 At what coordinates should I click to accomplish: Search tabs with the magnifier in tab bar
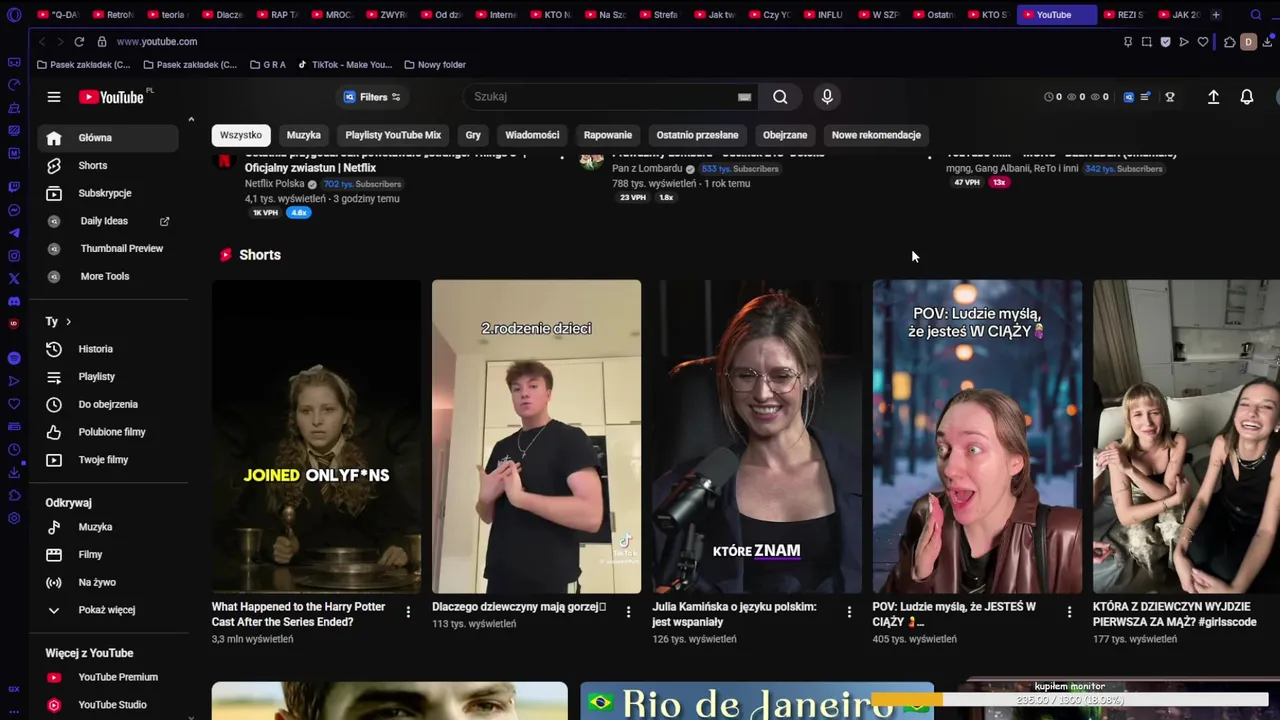click(1256, 15)
